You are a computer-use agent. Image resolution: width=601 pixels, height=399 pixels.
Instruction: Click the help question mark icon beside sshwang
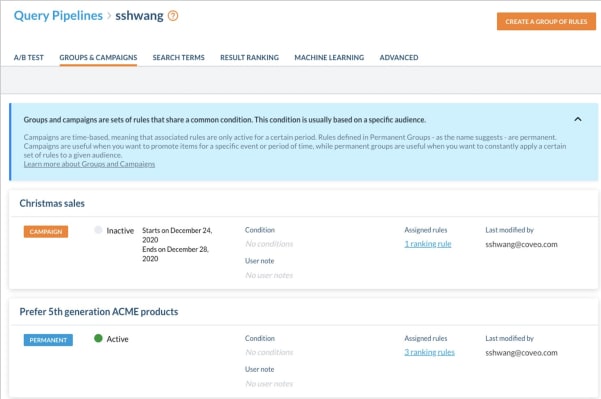(x=173, y=16)
